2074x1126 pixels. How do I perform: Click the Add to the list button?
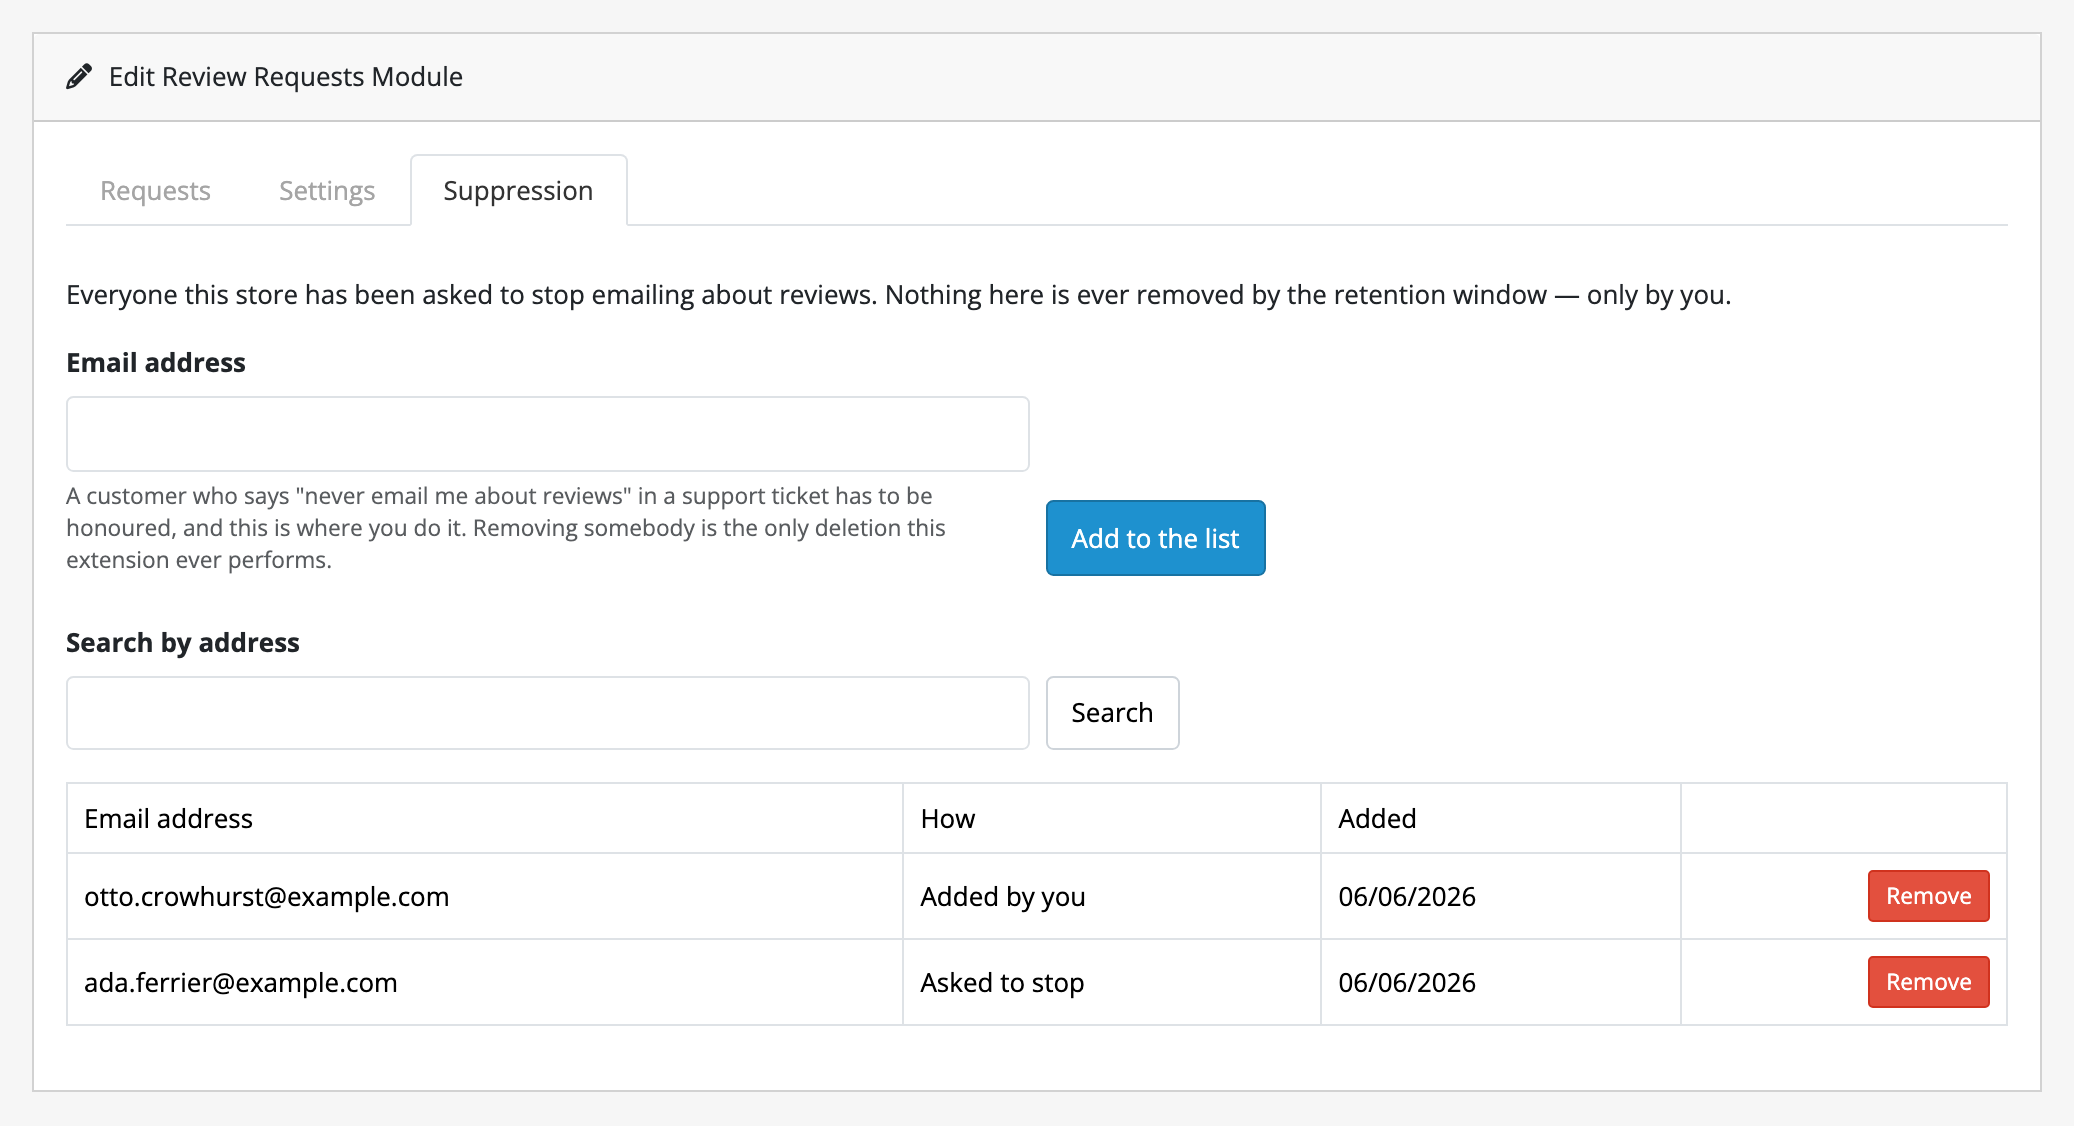click(x=1155, y=538)
